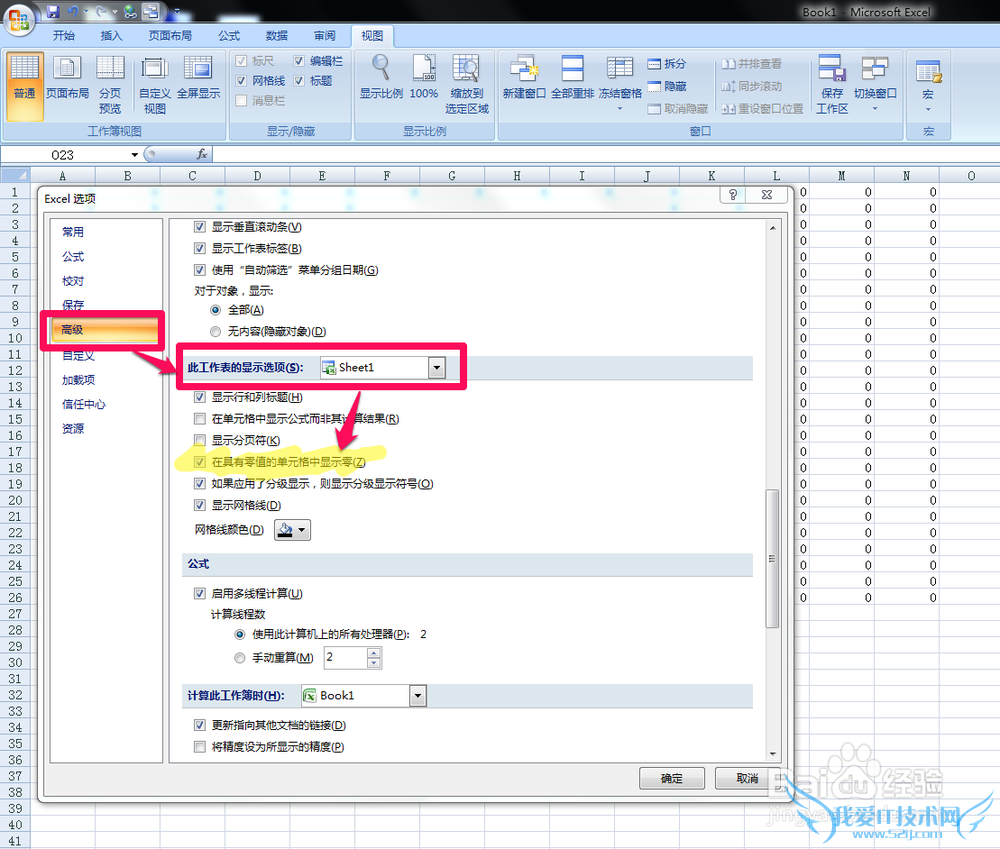Select 全部 radio for objects display
Viewport: 1000px width, 849px height.
216,310
